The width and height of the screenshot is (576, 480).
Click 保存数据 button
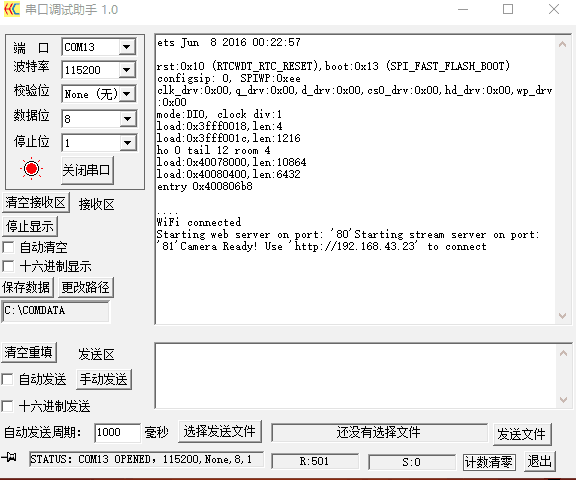click(x=26, y=287)
